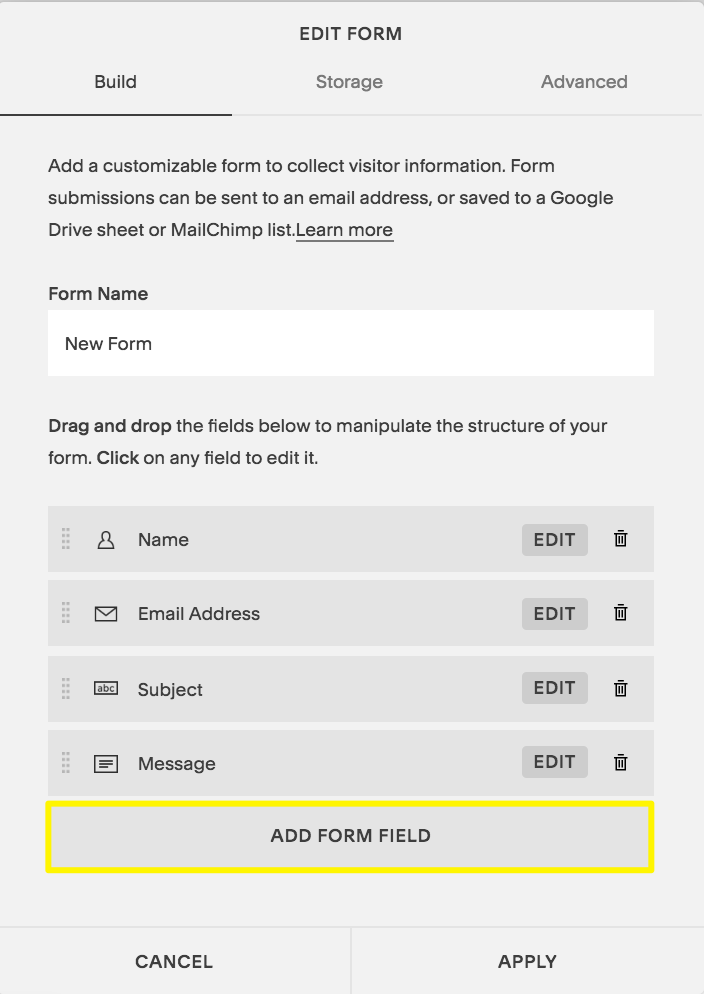Delete the Name field with trash icon
704x994 pixels.
(x=620, y=539)
